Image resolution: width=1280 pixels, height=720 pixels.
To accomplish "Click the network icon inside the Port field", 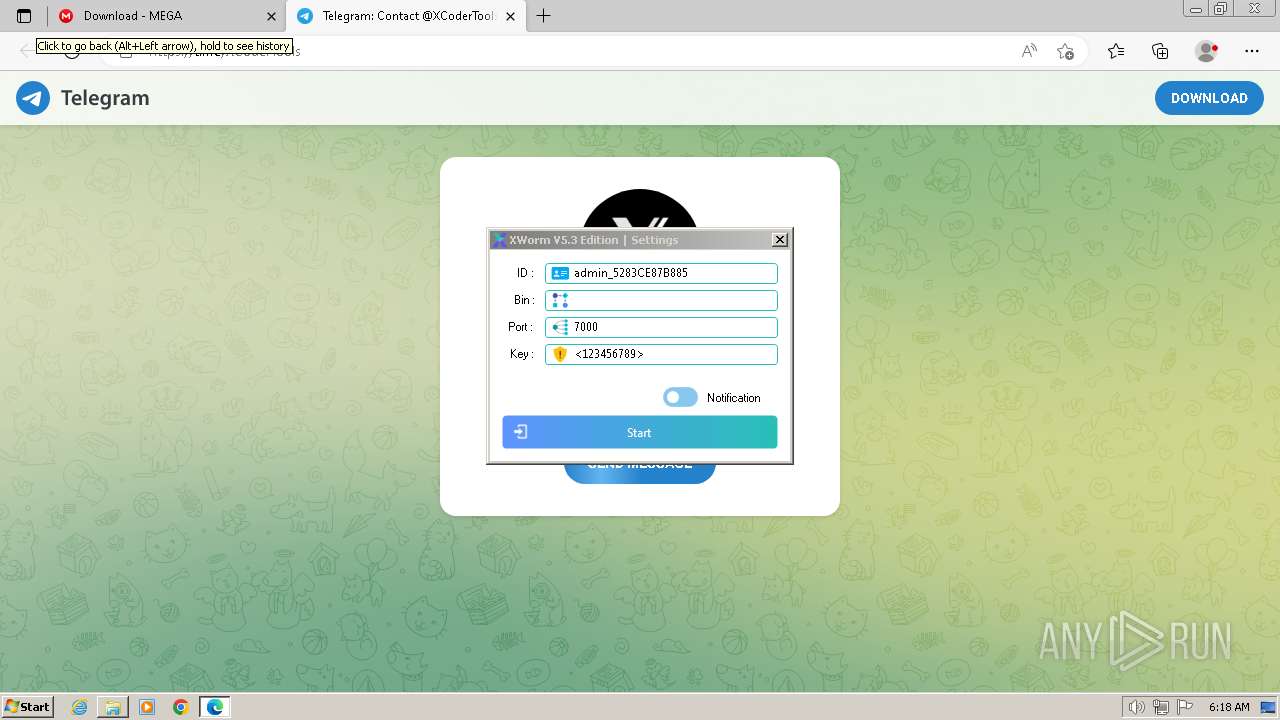I will (560, 327).
